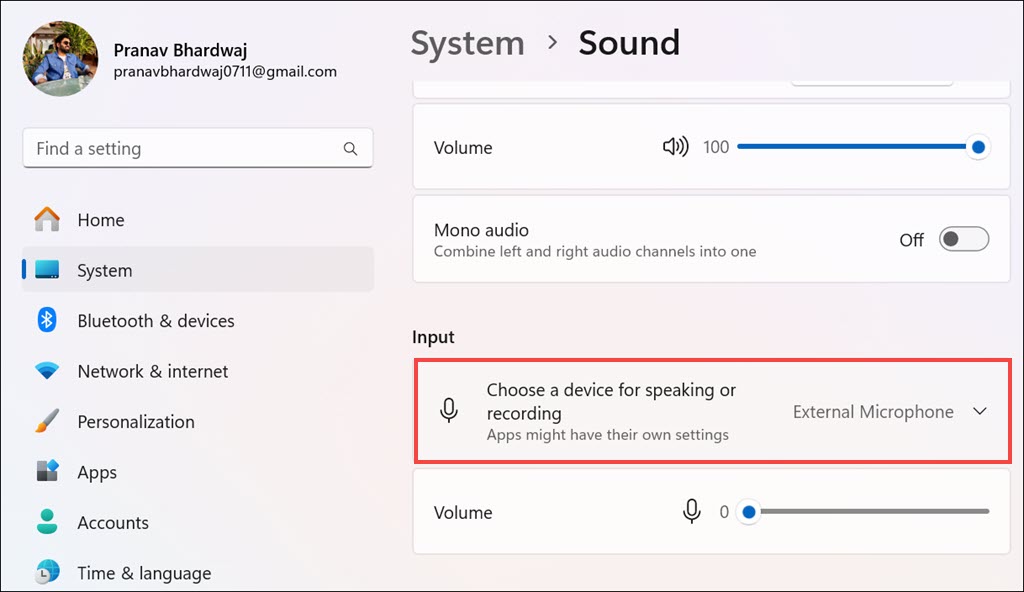The width and height of the screenshot is (1024, 592).
Task: Click the Bluetooth & devices icon
Action: (x=47, y=321)
